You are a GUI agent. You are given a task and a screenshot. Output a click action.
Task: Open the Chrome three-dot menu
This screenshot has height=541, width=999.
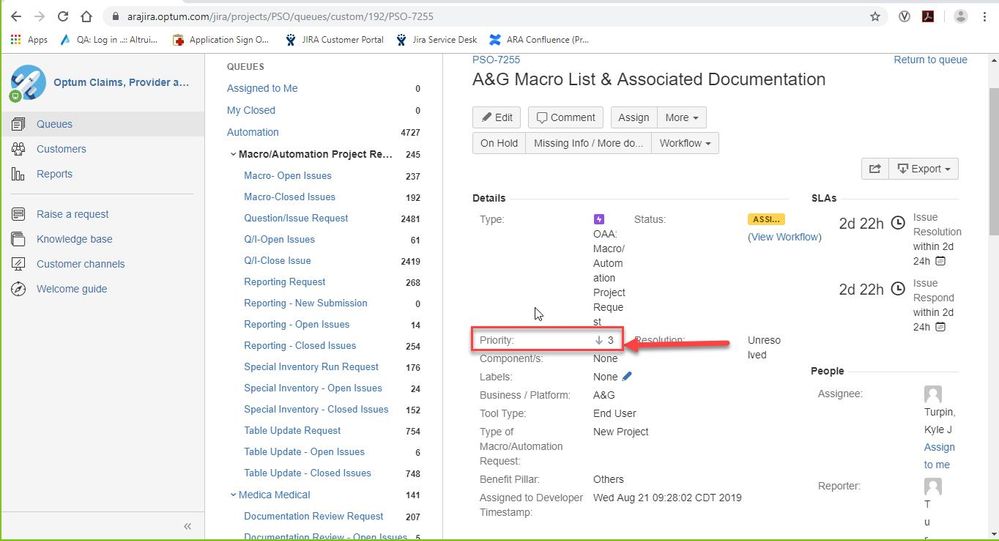point(984,17)
